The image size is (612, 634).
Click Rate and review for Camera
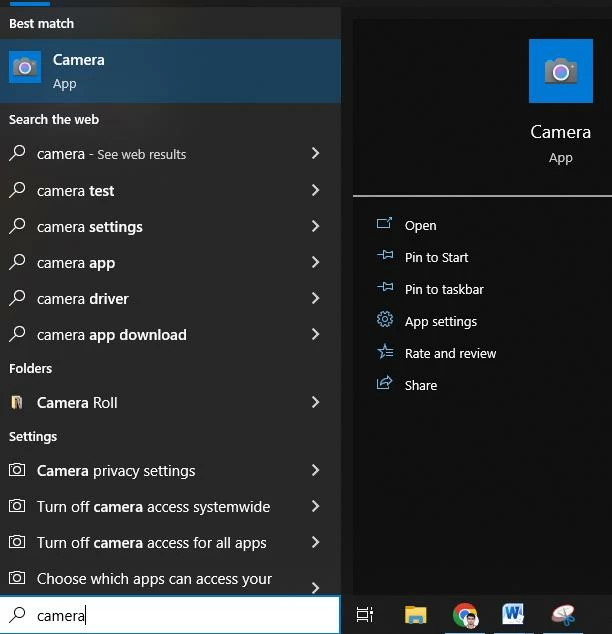[x=450, y=354]
